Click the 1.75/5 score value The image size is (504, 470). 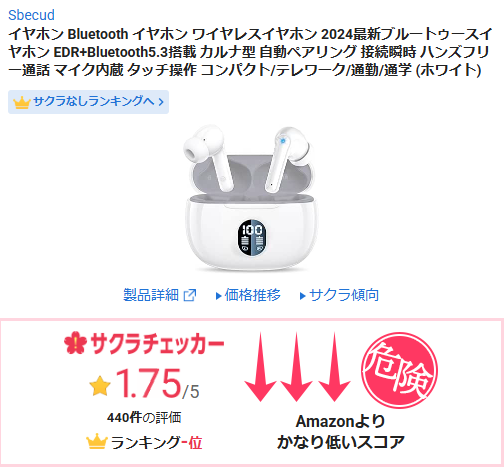157,384
